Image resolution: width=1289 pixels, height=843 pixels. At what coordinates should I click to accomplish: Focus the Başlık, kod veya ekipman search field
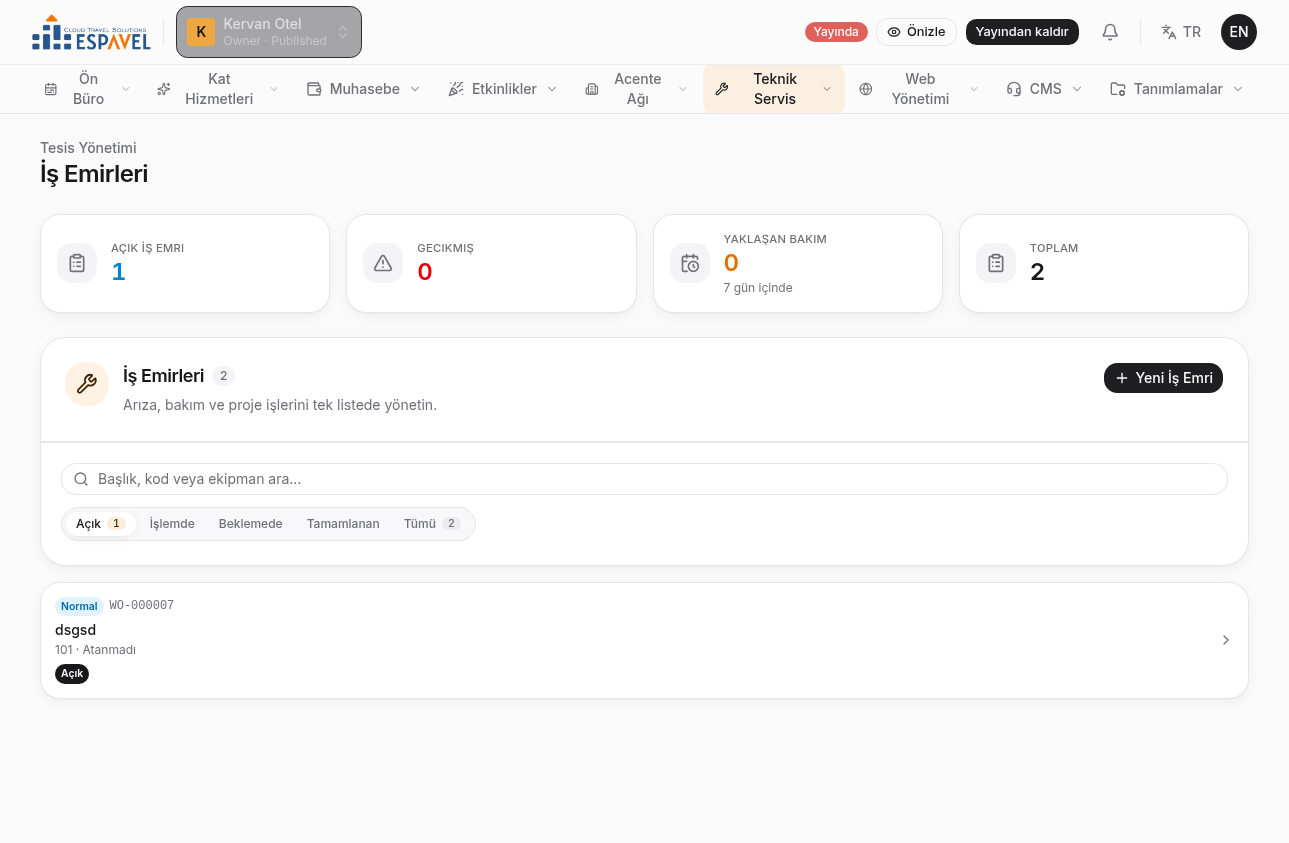[644, 479]
